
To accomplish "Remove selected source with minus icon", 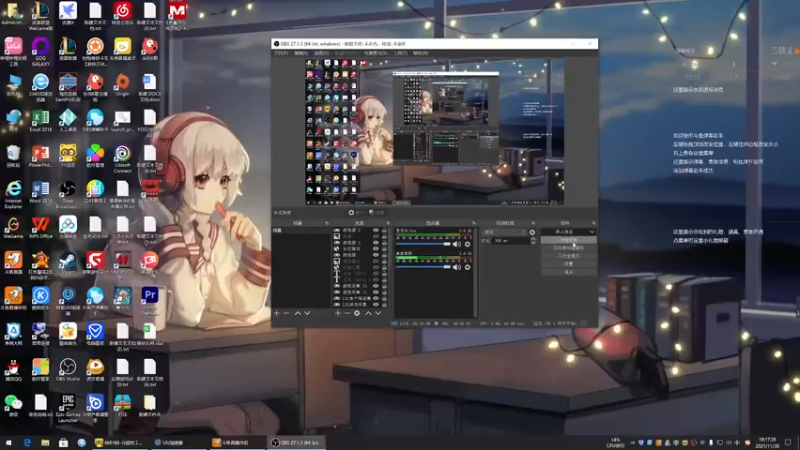I will (347, 313).
